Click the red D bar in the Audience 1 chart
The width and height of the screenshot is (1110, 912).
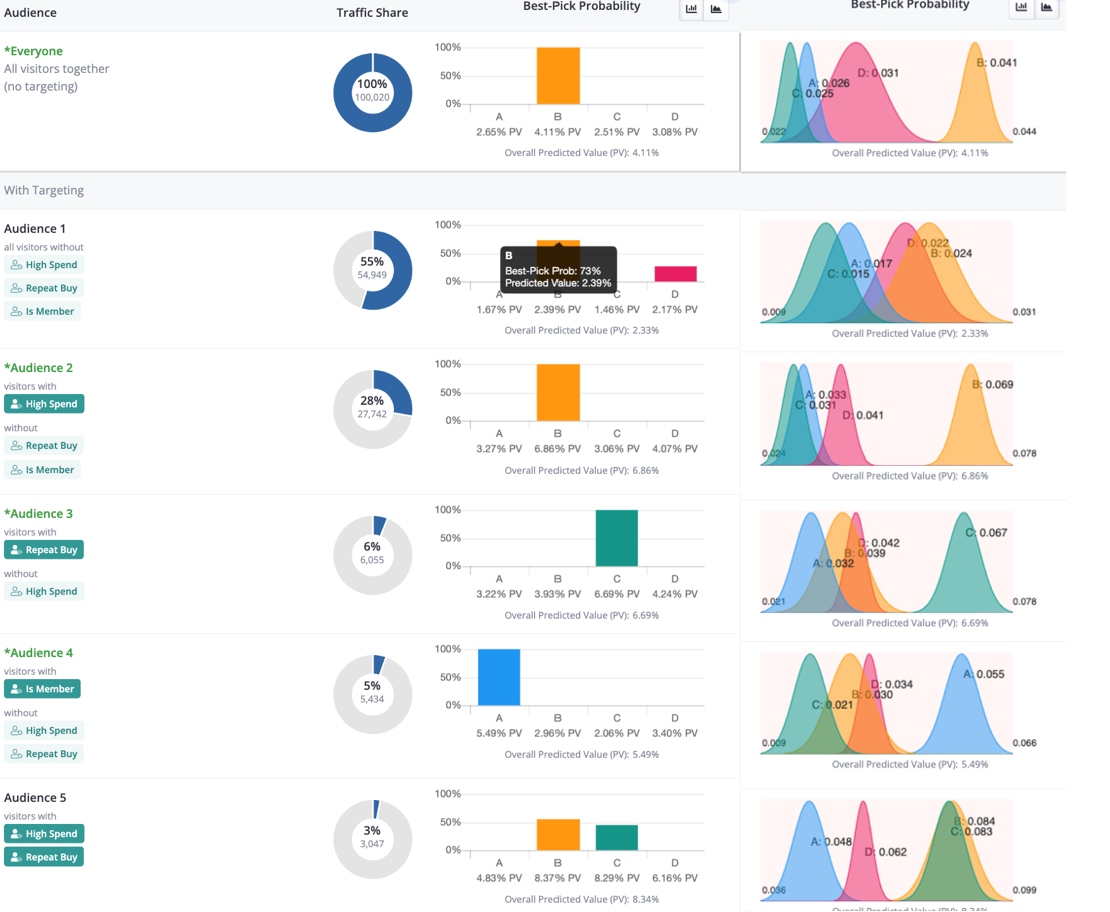pyautogui.click(x=675, y=274)
